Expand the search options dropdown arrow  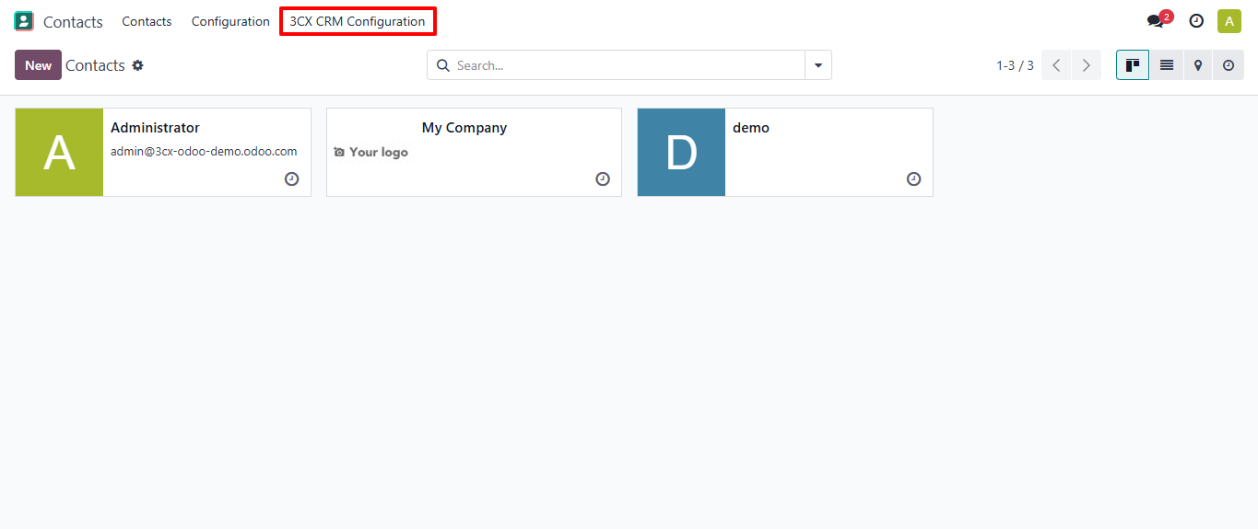[818, 65]
